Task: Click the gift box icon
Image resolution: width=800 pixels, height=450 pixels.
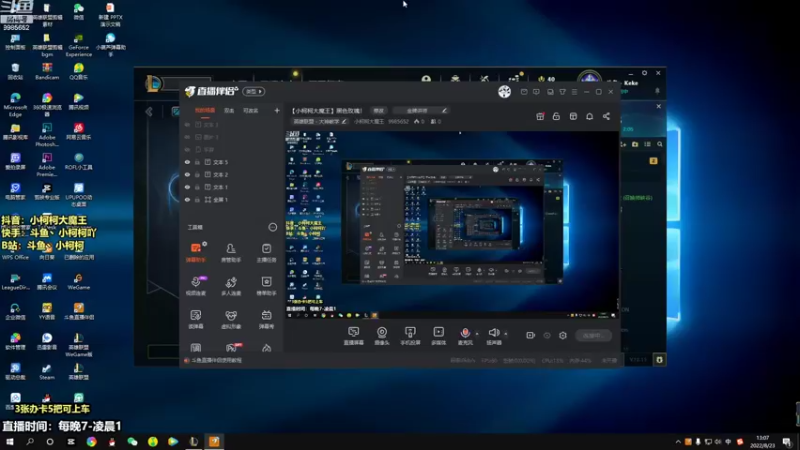Action: tap(540, 116)
